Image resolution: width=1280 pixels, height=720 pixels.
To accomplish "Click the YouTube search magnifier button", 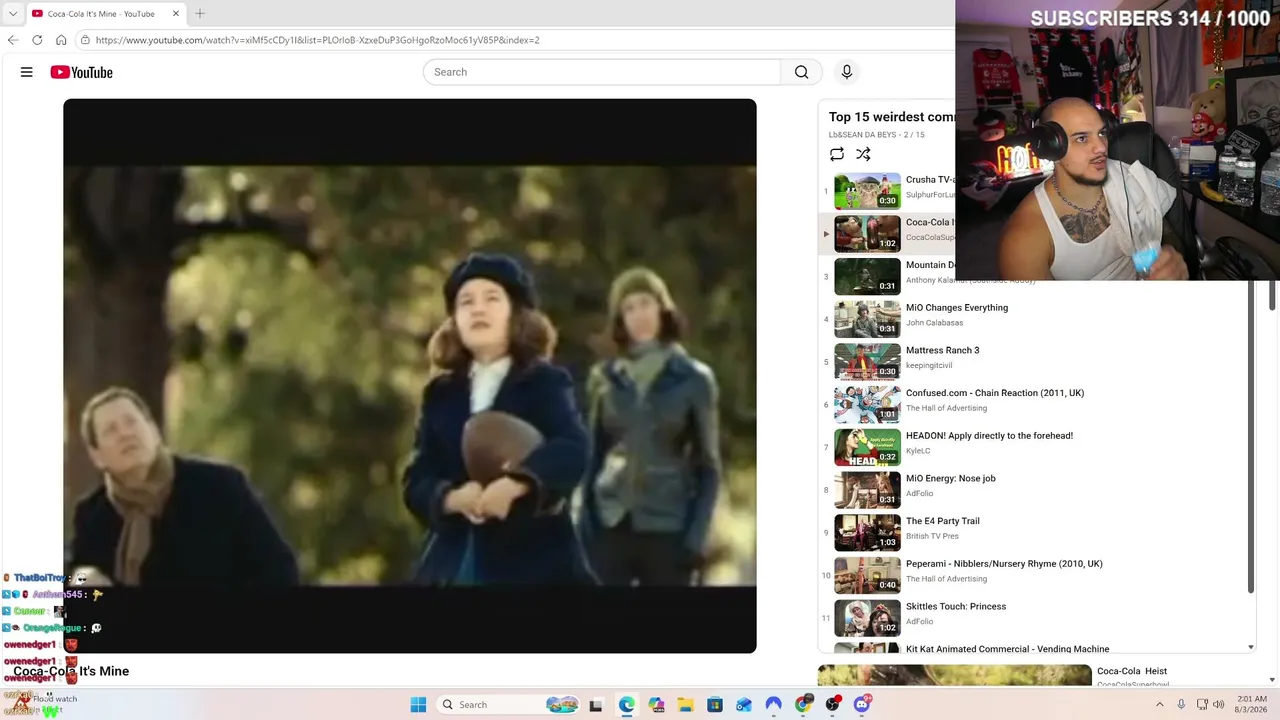I will click(801, 72).
